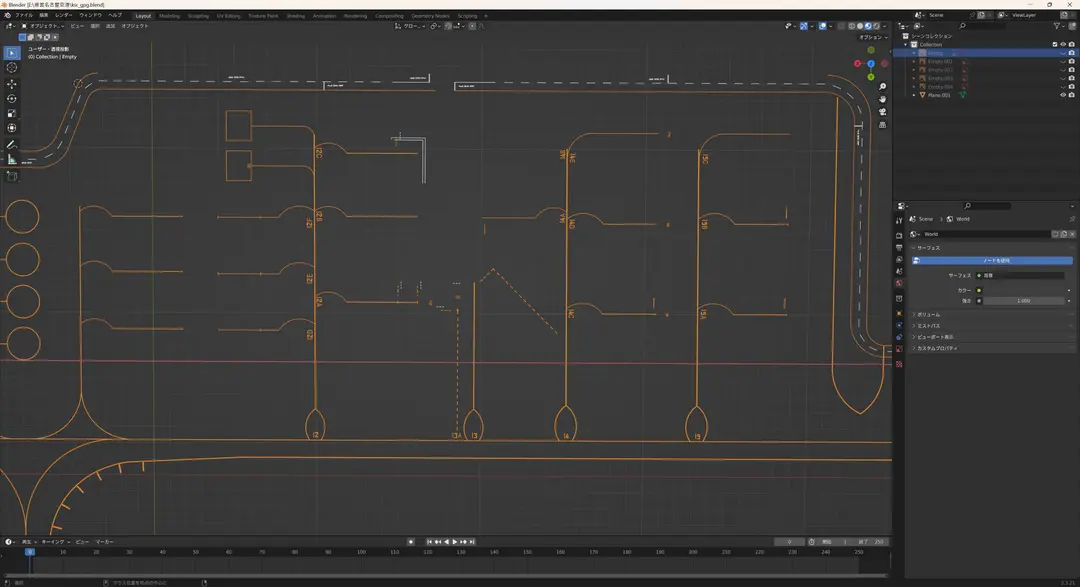
Task: Switch perspective/orthographic with the grid gizmo
Action: pos(882,125)
